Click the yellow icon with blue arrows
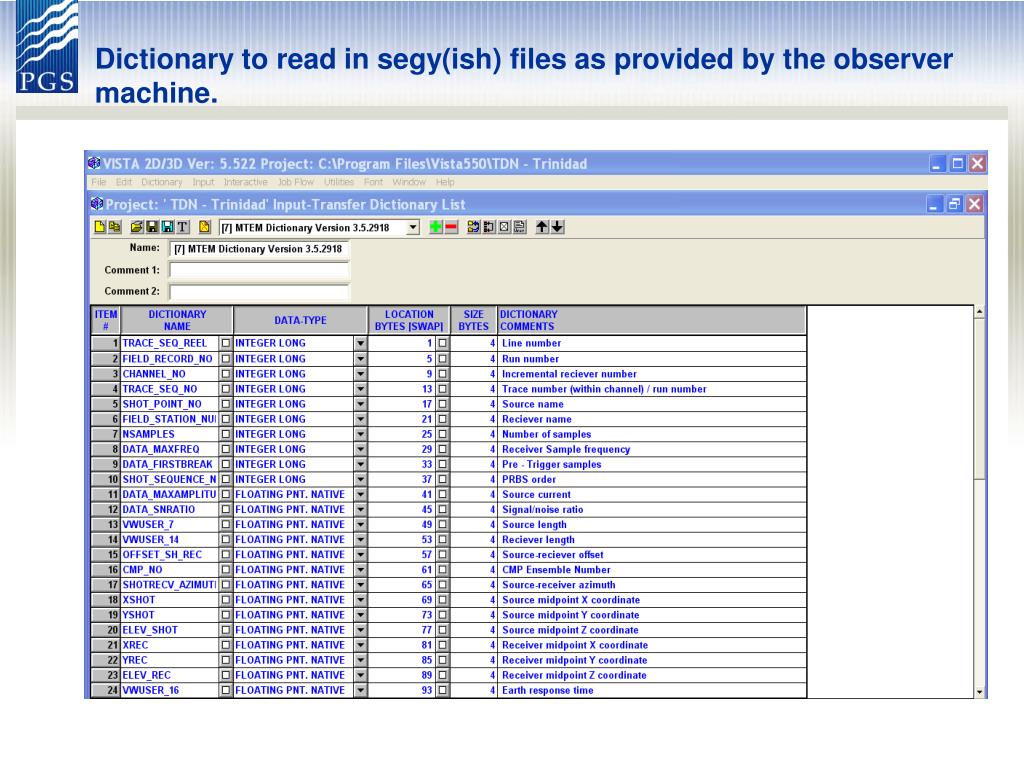The image size is (1024, 768). [473, 227]
